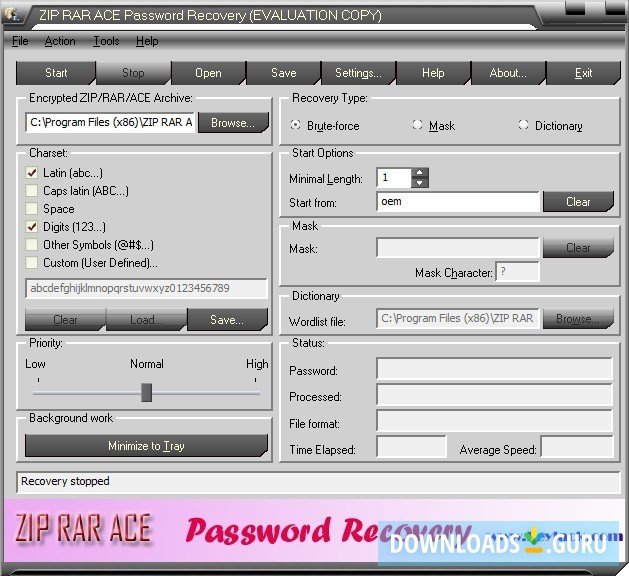Image resolution: width=629 pixels, height=576 pixels.
Task: Click the Minimal Length value field
Action: pyautogui.click(x=394, y=178)
